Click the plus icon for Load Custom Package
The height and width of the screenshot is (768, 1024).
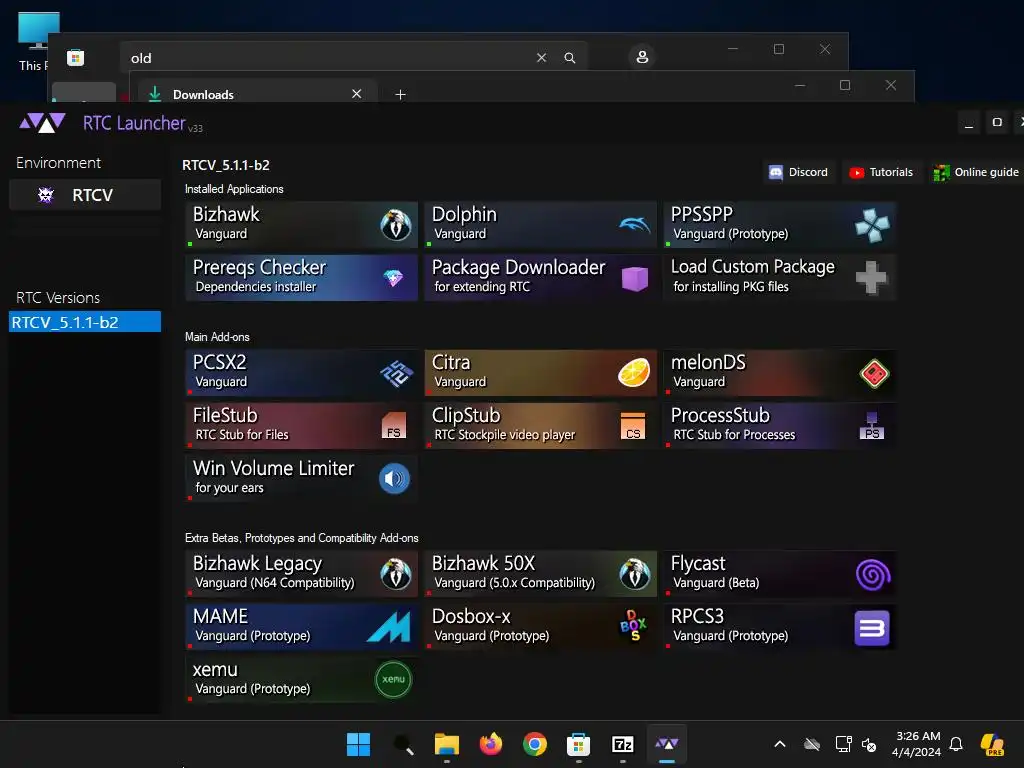[872, 278]
